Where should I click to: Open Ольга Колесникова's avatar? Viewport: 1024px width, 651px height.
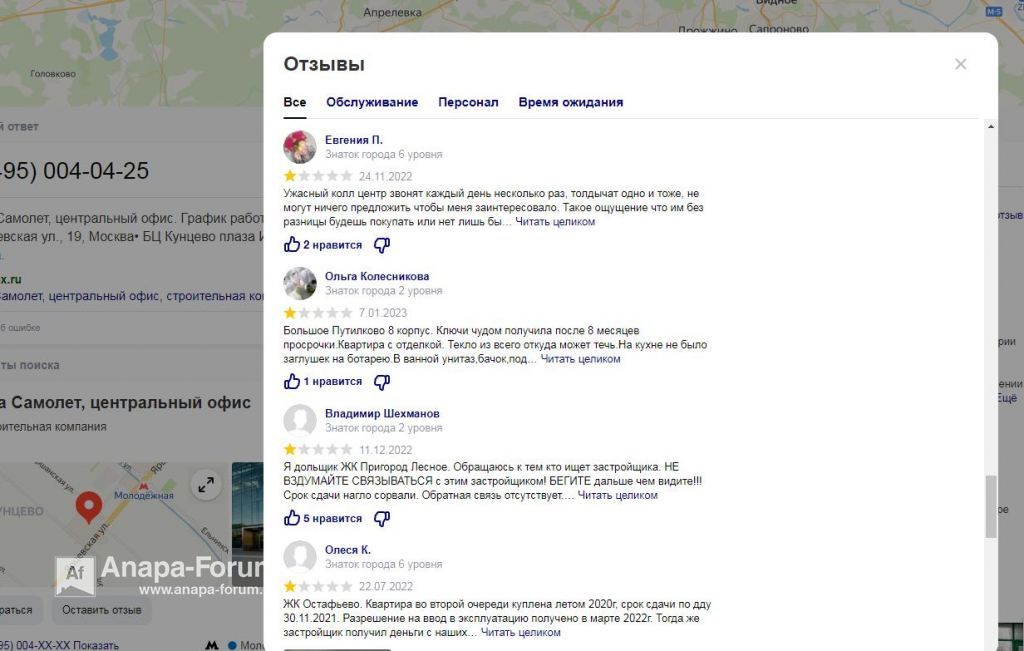(x=300, y=283)
